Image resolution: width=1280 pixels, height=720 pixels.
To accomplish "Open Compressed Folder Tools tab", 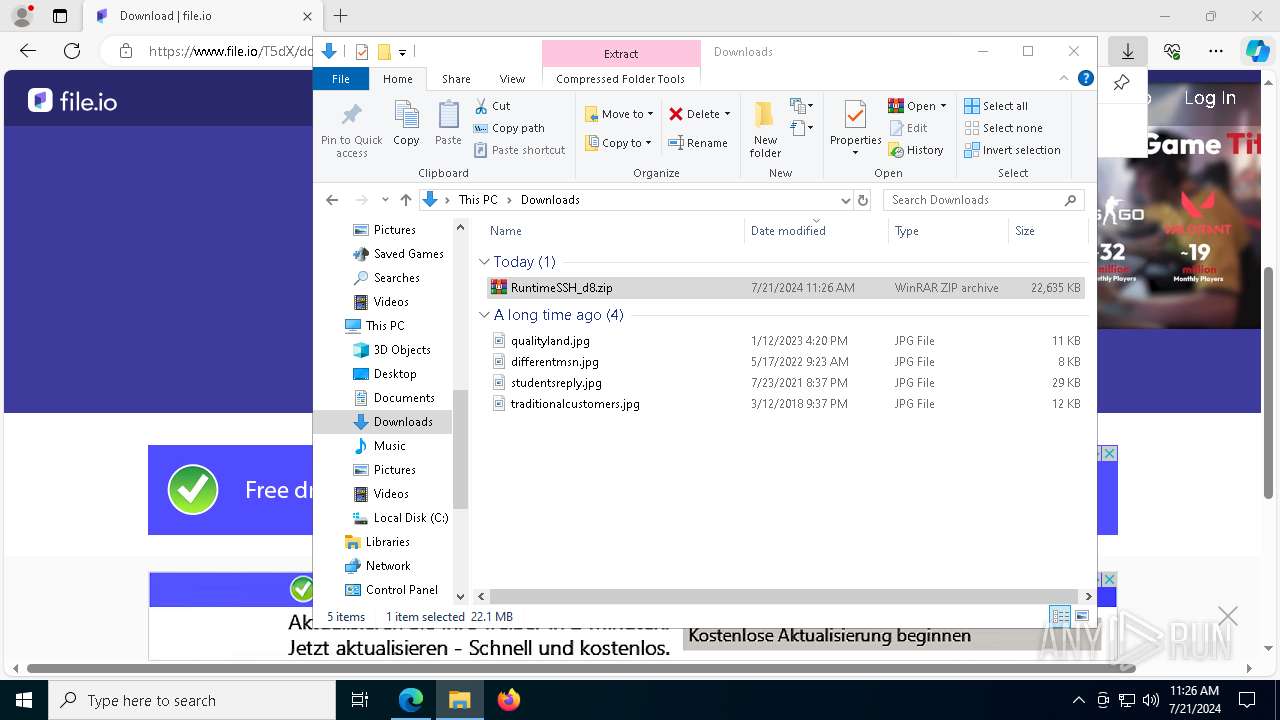I will pos(620,79).
